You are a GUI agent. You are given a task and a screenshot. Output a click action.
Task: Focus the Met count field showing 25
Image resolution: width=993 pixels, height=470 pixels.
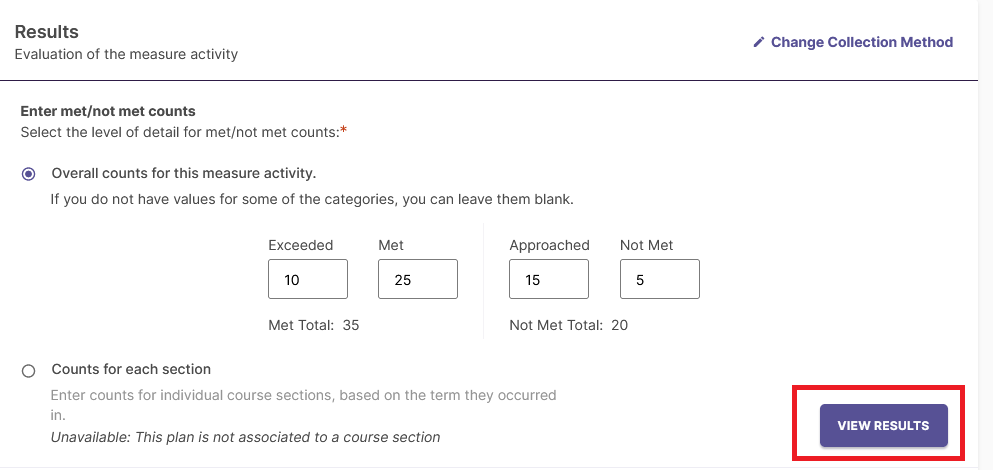[418, 279]
